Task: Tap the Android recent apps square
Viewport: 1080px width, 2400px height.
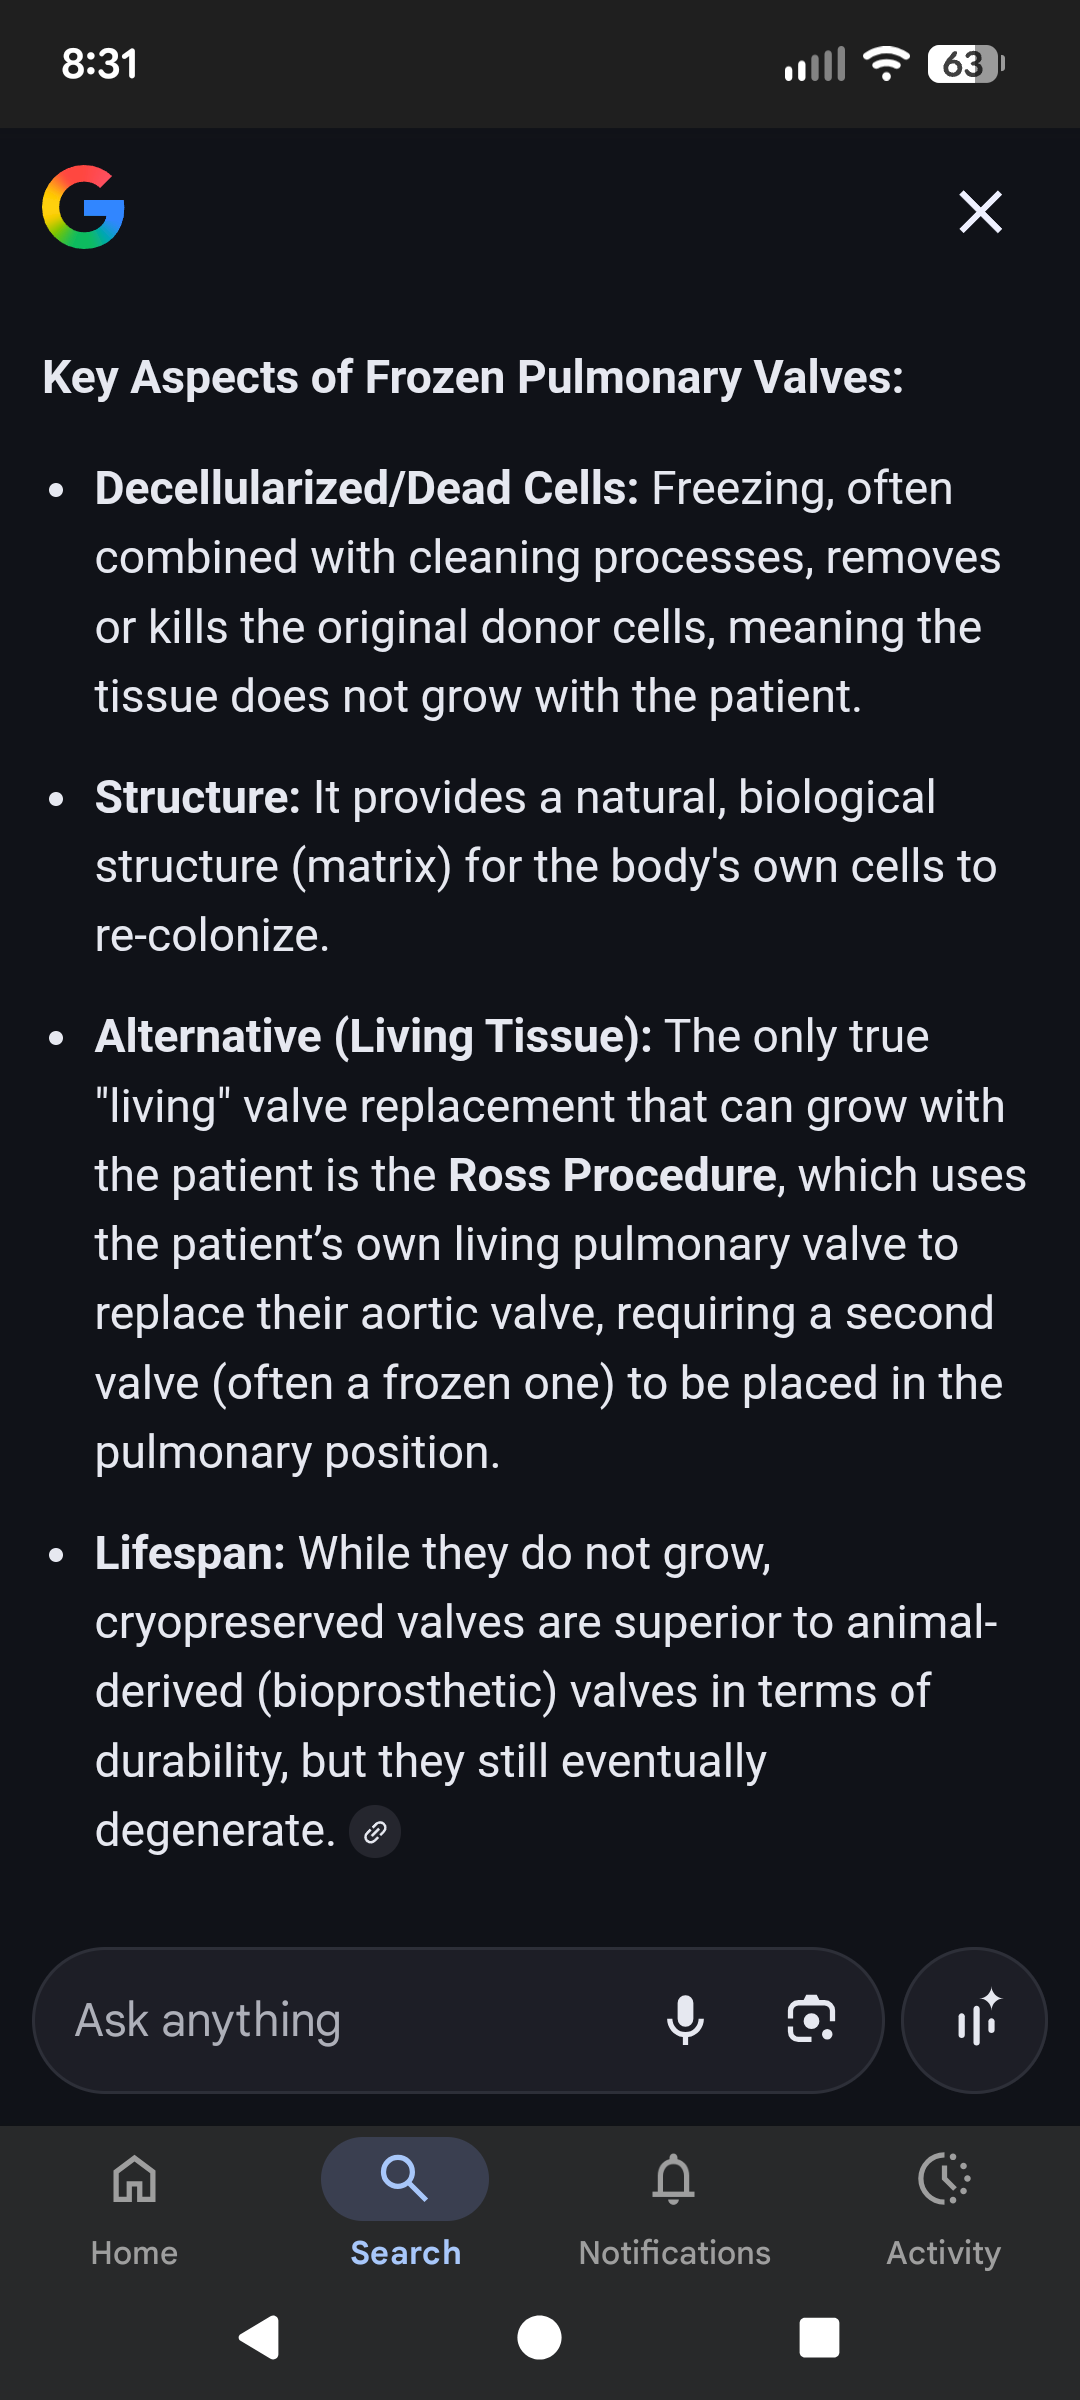Action: [819, 2338]
